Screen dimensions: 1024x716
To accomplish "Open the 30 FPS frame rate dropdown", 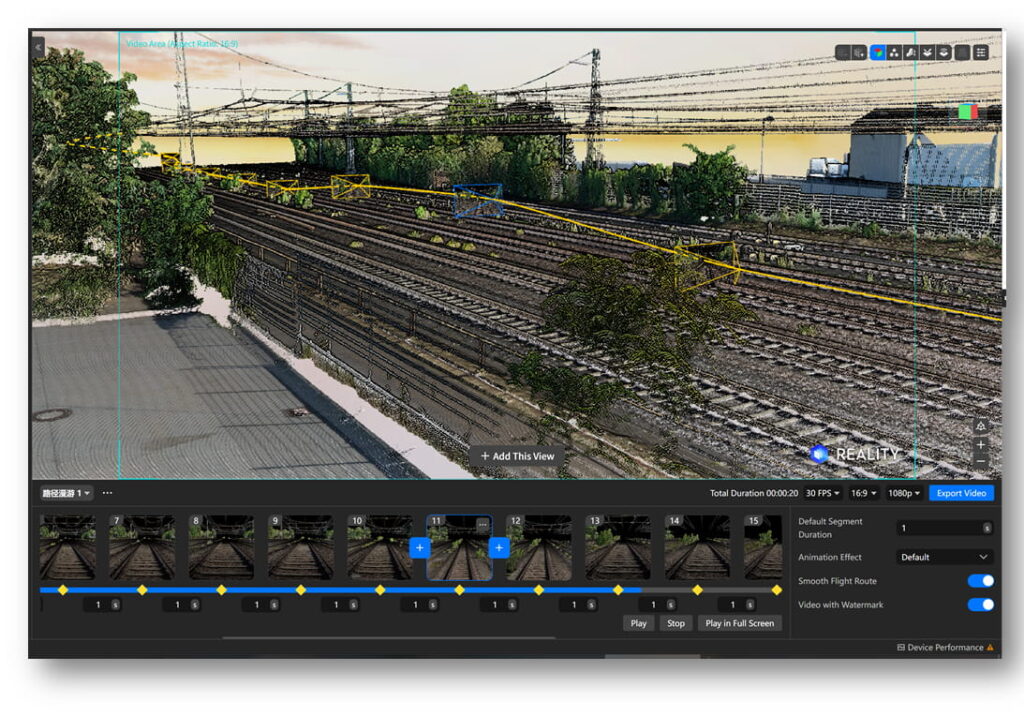I will click(x=822, y=493).
